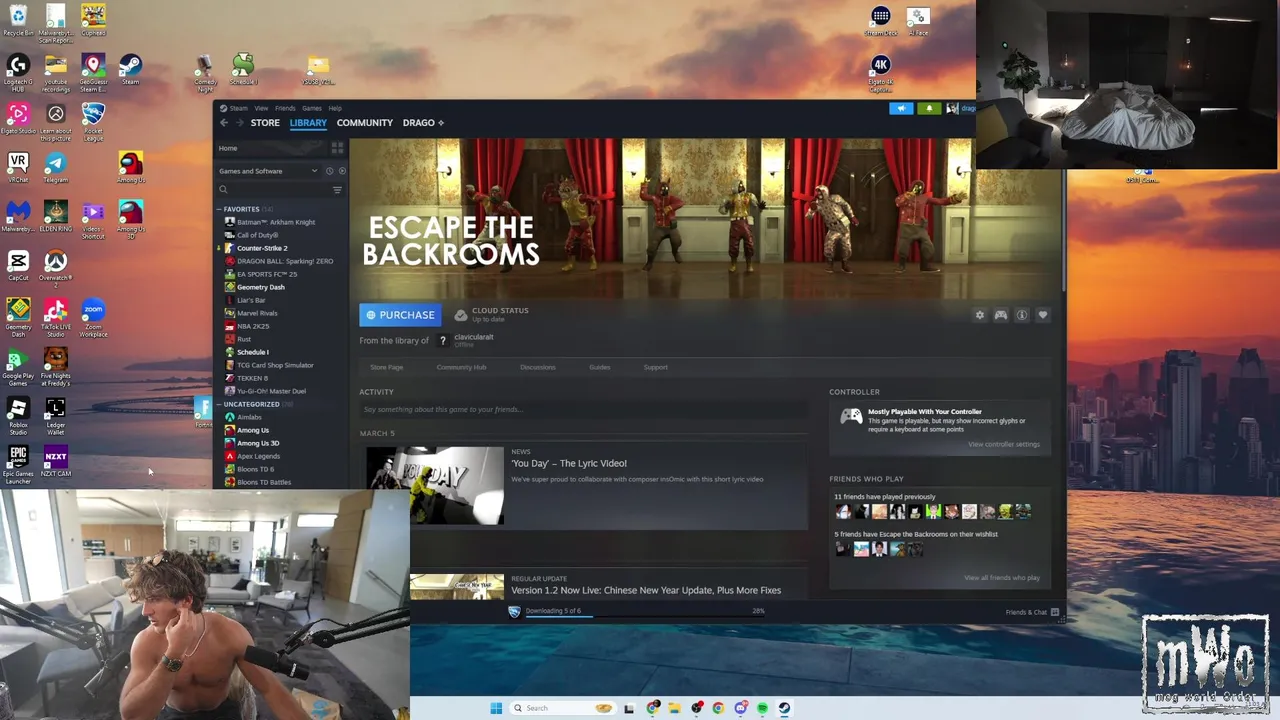Open game info icon next to controller

pyautogui.click(x=1022, y=315)
